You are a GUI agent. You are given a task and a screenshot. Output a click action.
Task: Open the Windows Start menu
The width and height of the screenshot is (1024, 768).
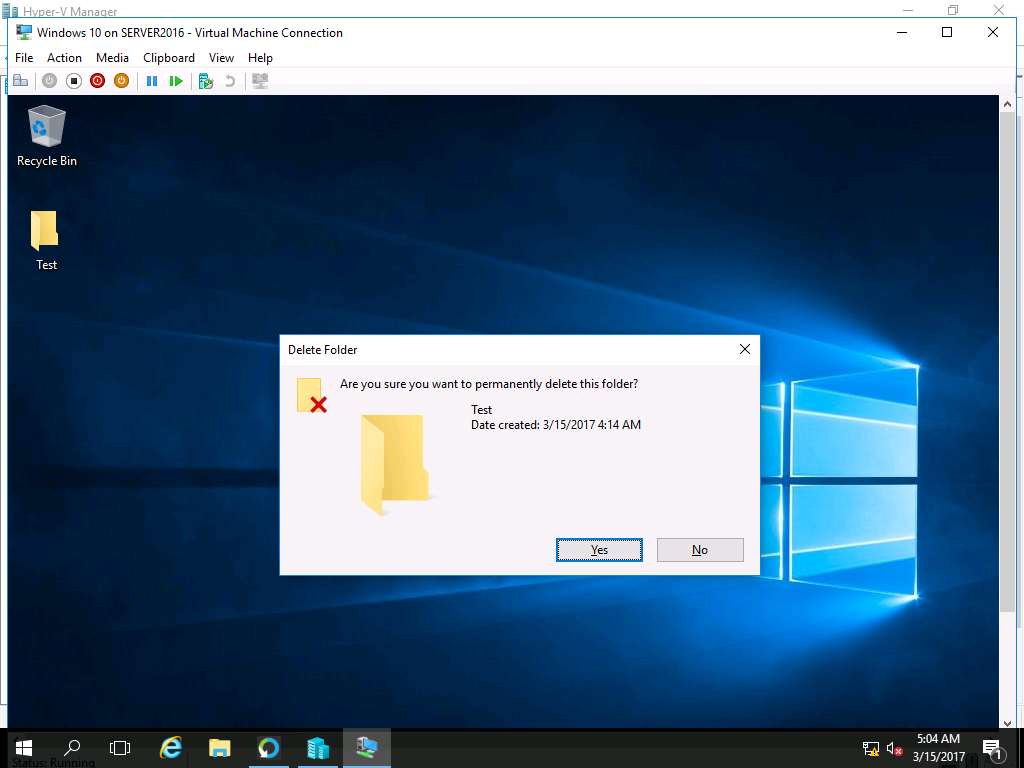(24, 748)
